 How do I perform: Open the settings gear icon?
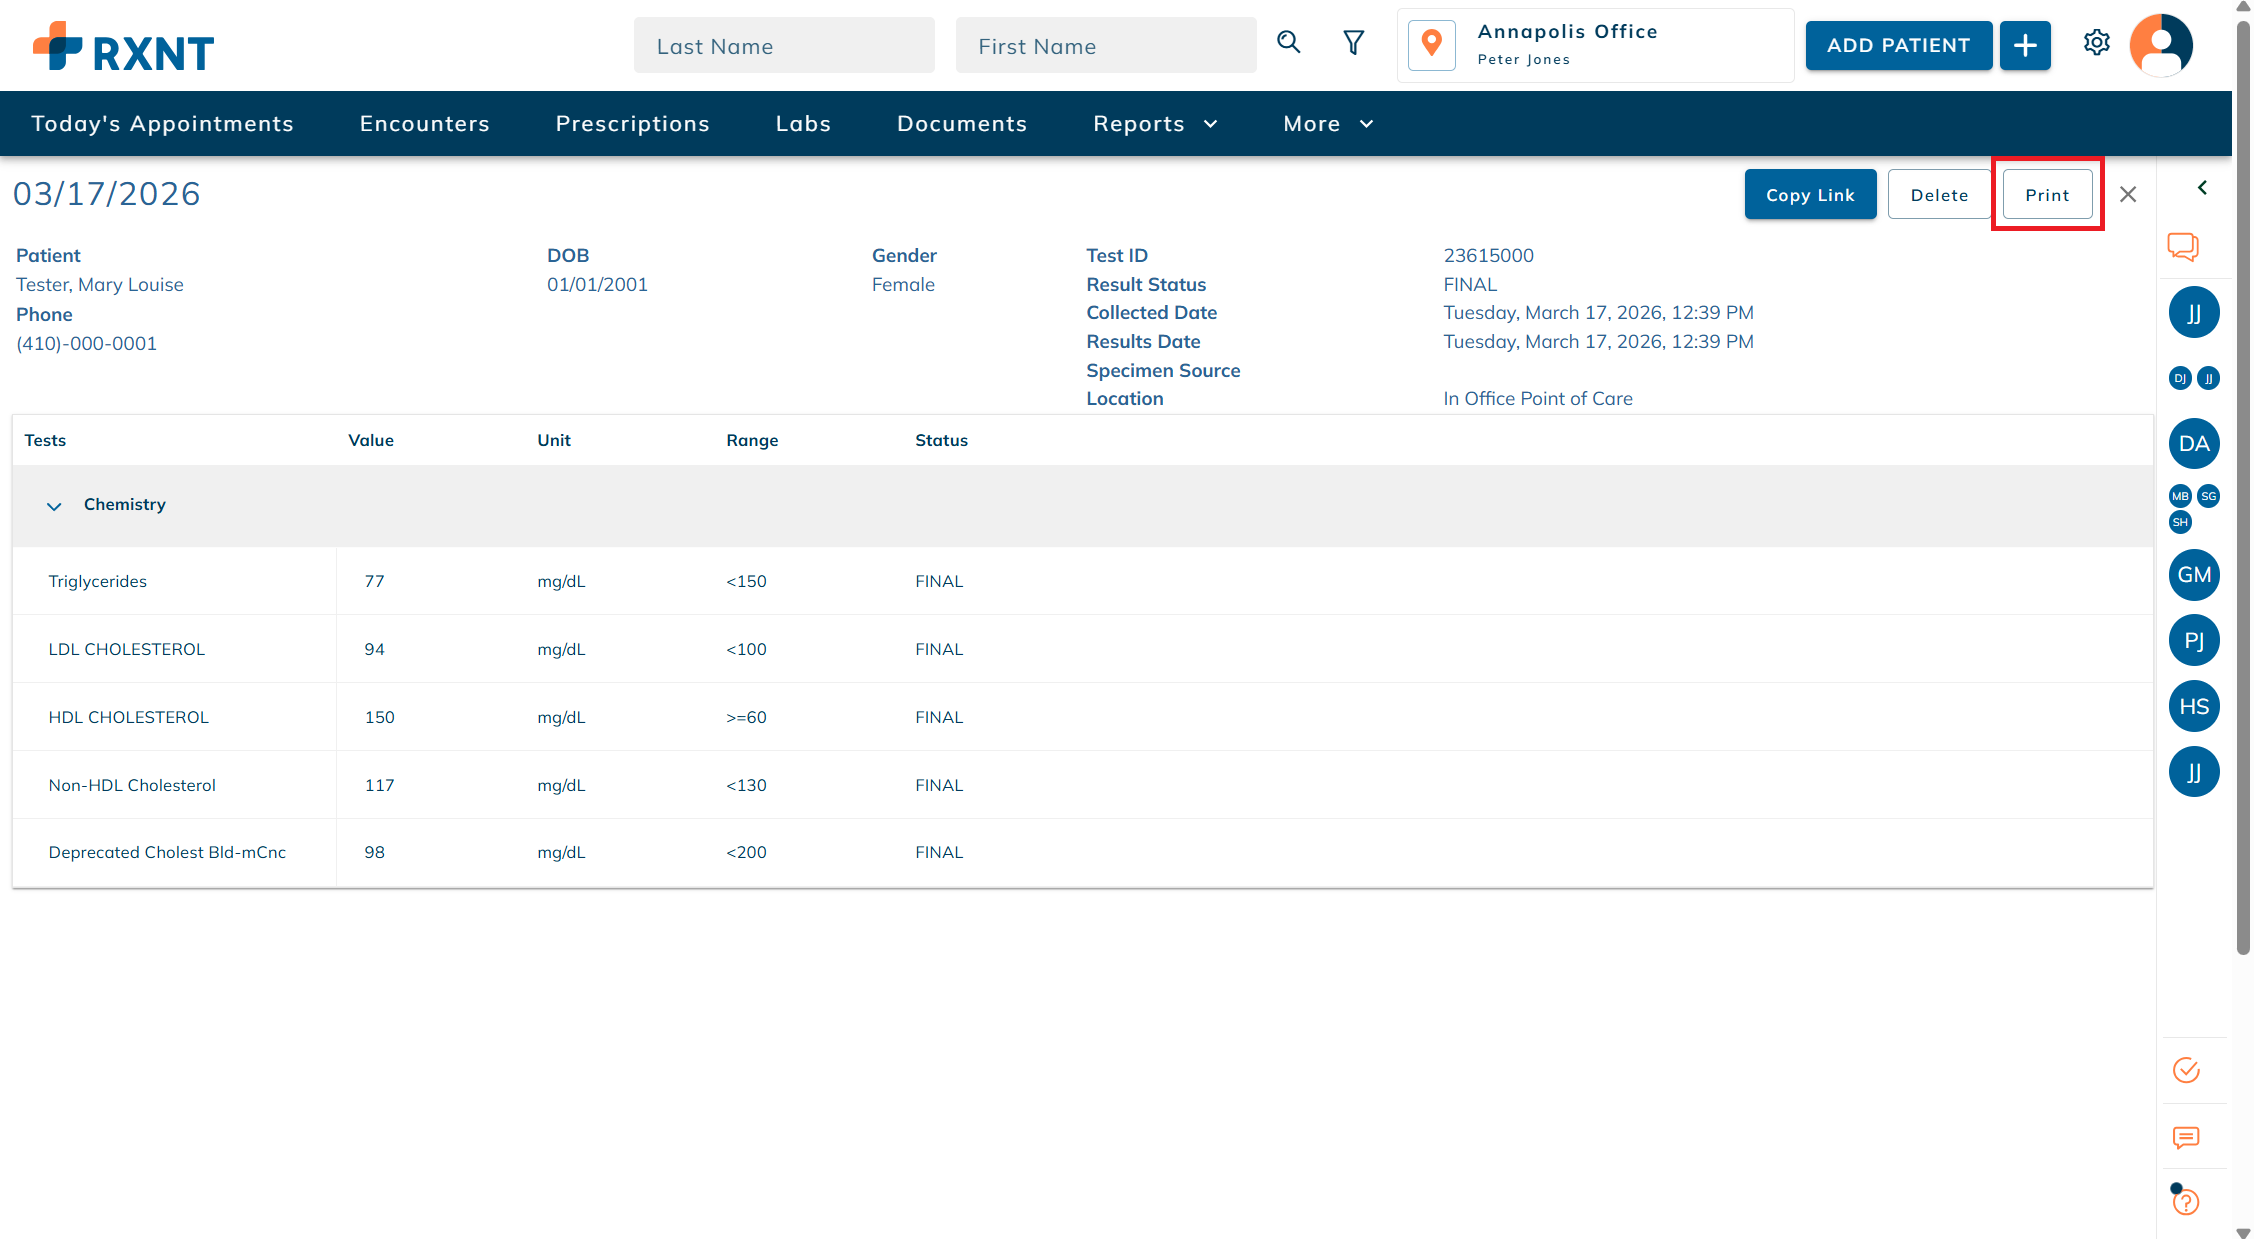pos(2097,42)
